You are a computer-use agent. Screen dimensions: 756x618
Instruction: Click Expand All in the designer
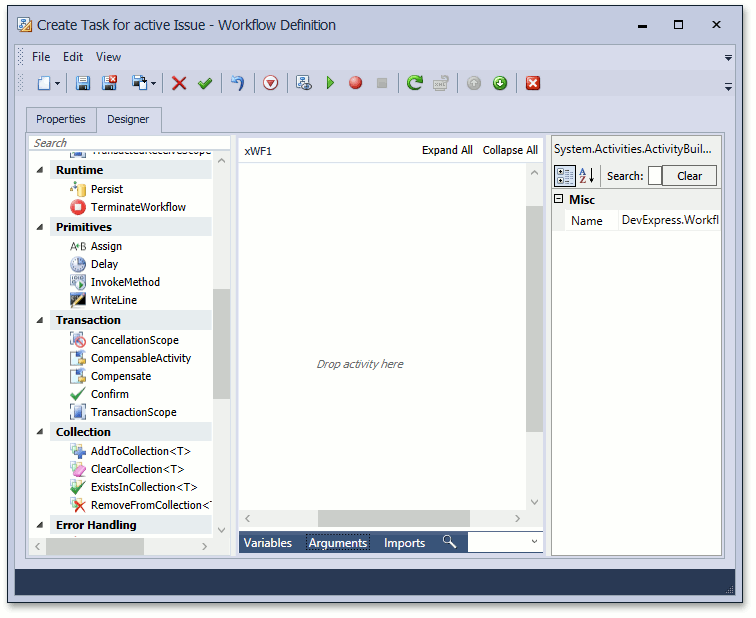coord(447,150)
